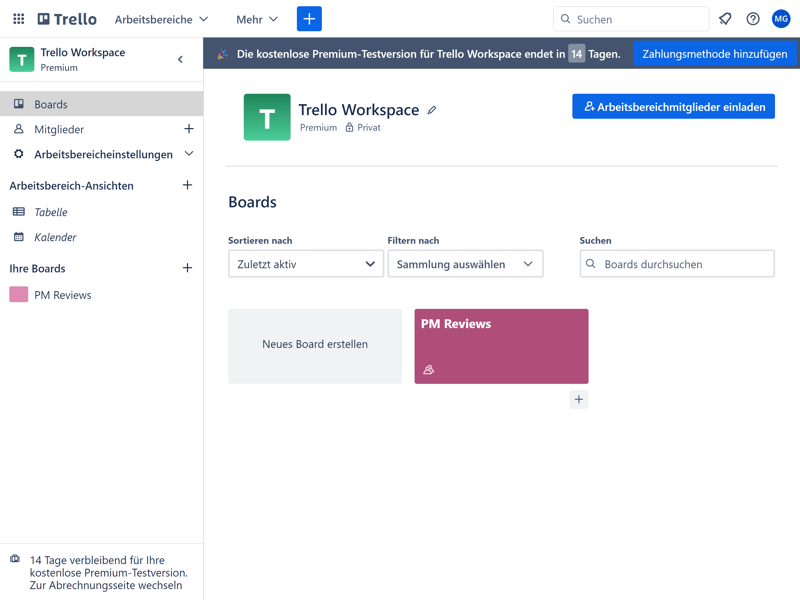This screenshot has height=600, width=800.
Task: Open the help question mark icon
Action: (753, 19)
